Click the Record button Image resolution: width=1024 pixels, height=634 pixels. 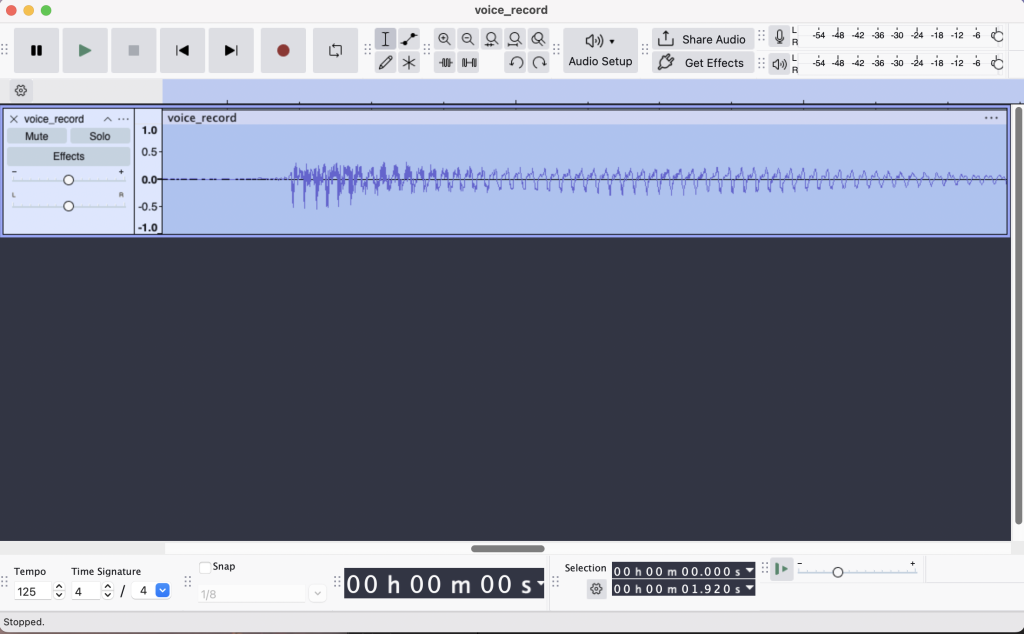click(283, 50)
